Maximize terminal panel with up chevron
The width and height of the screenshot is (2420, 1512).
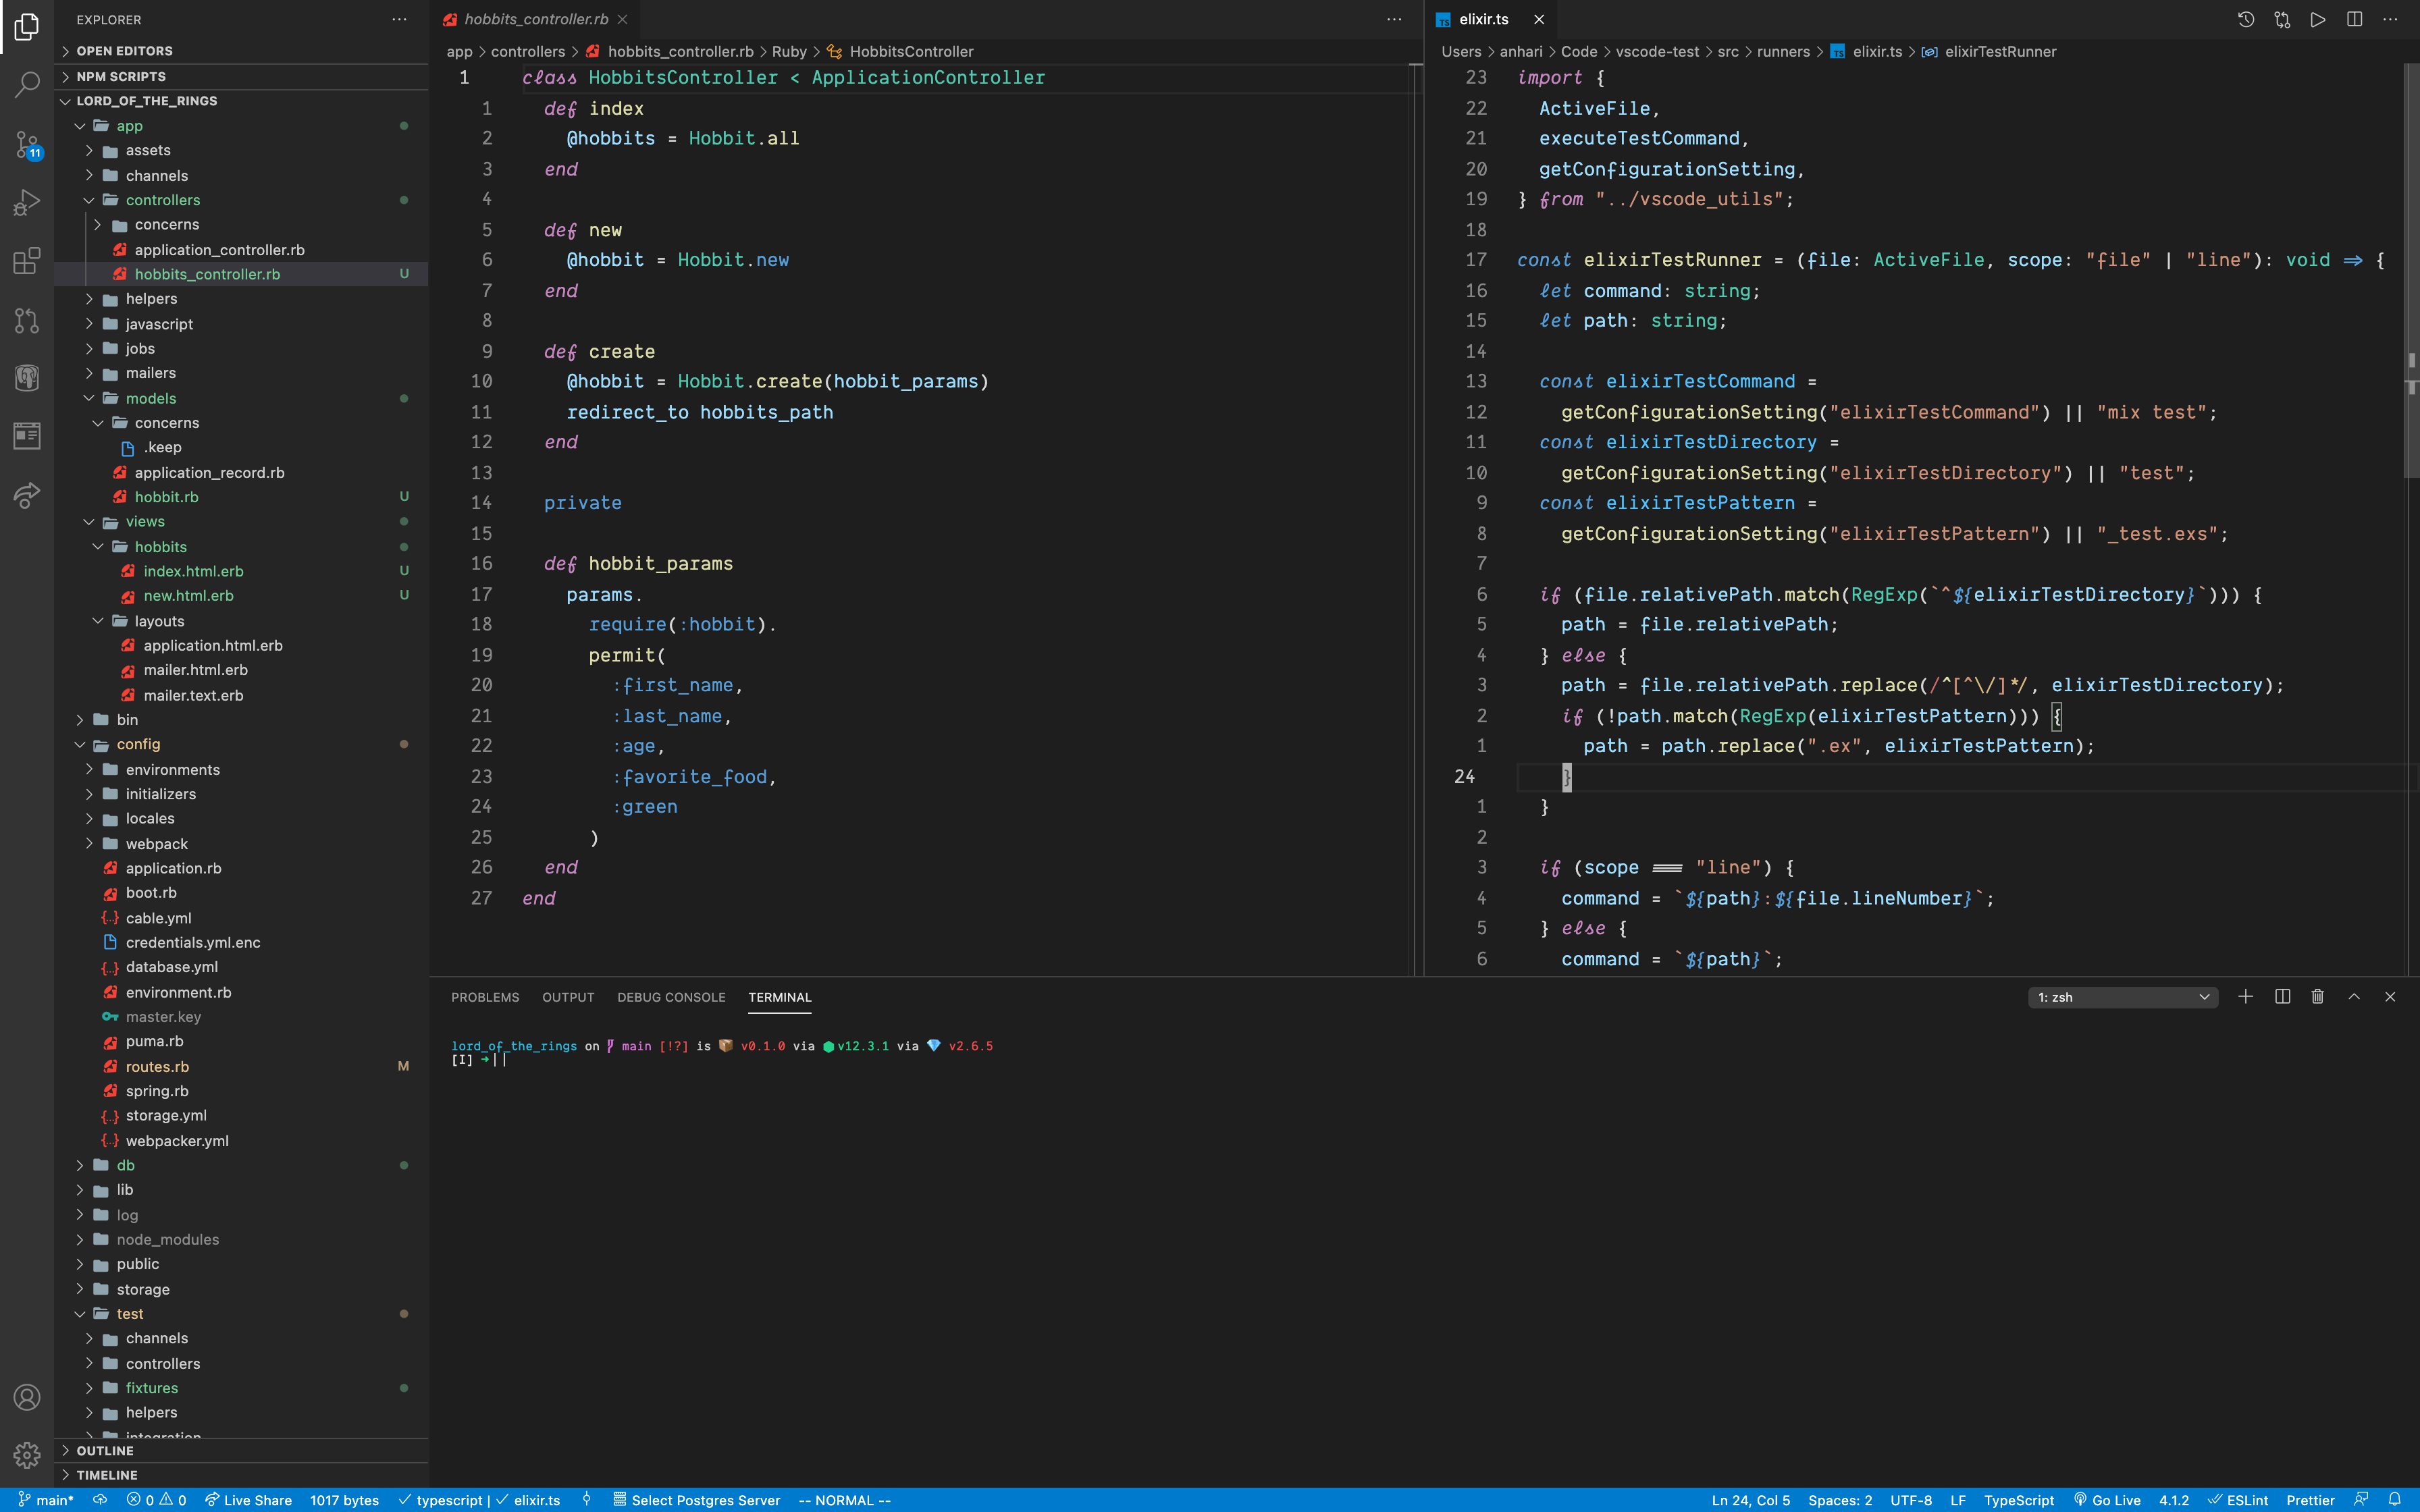pos(2354,997)
